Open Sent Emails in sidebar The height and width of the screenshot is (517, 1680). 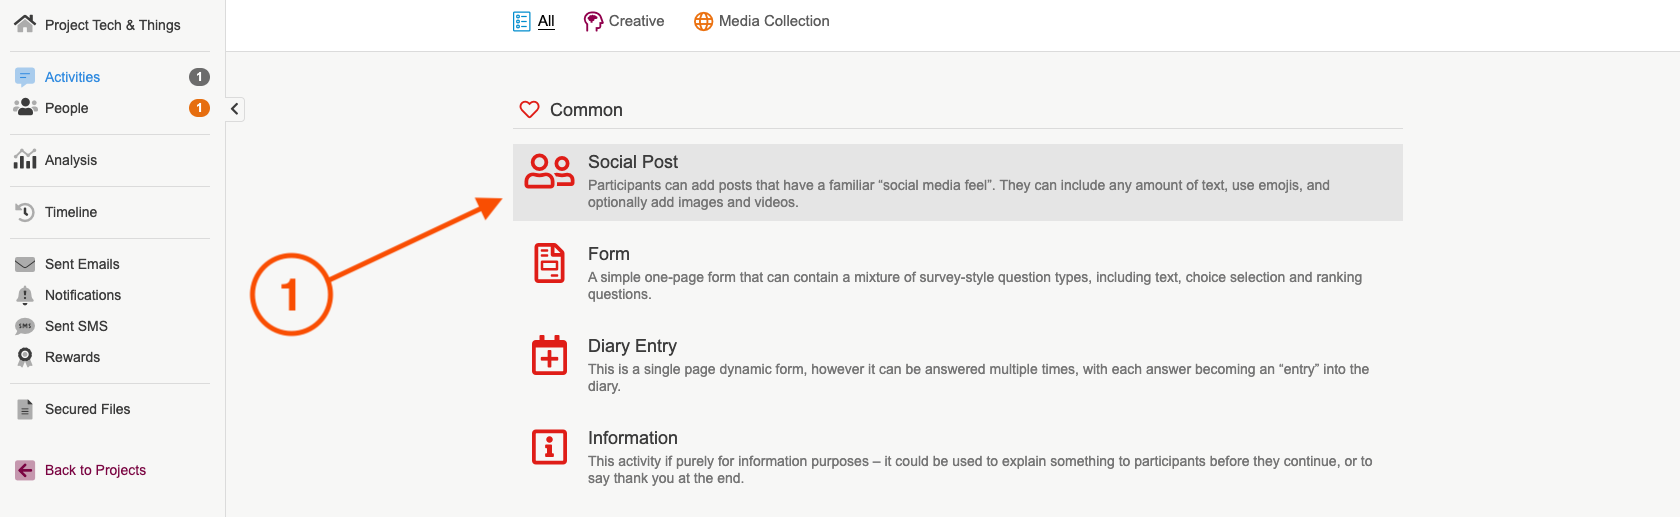(x=82, y=264)
